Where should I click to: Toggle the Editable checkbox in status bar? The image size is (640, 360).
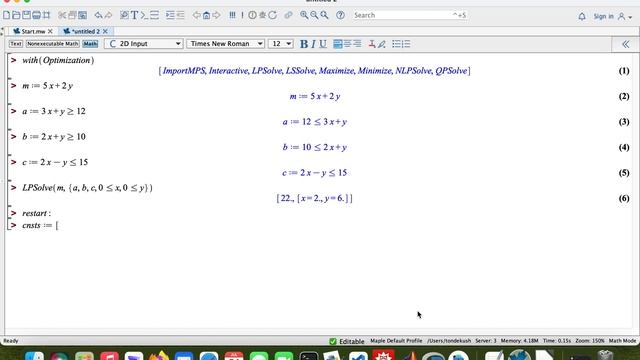[333, 341]
